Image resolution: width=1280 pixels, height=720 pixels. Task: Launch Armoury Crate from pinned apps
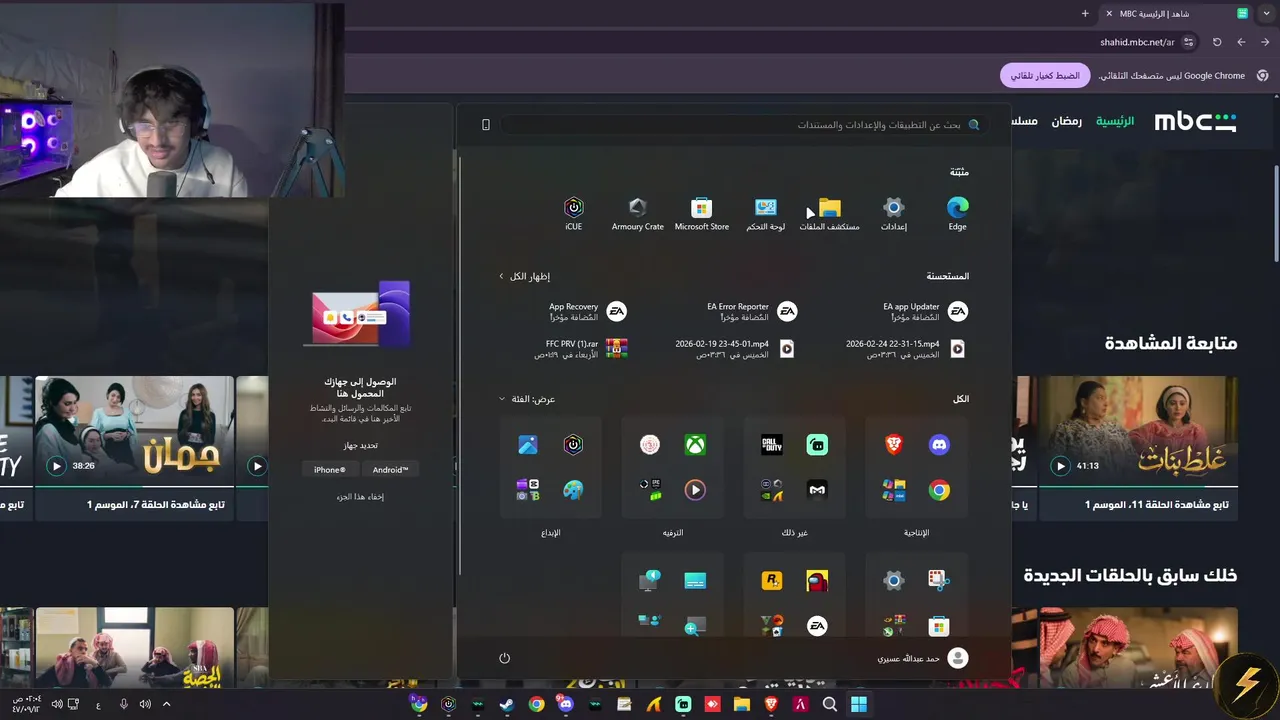pos(637,213)
